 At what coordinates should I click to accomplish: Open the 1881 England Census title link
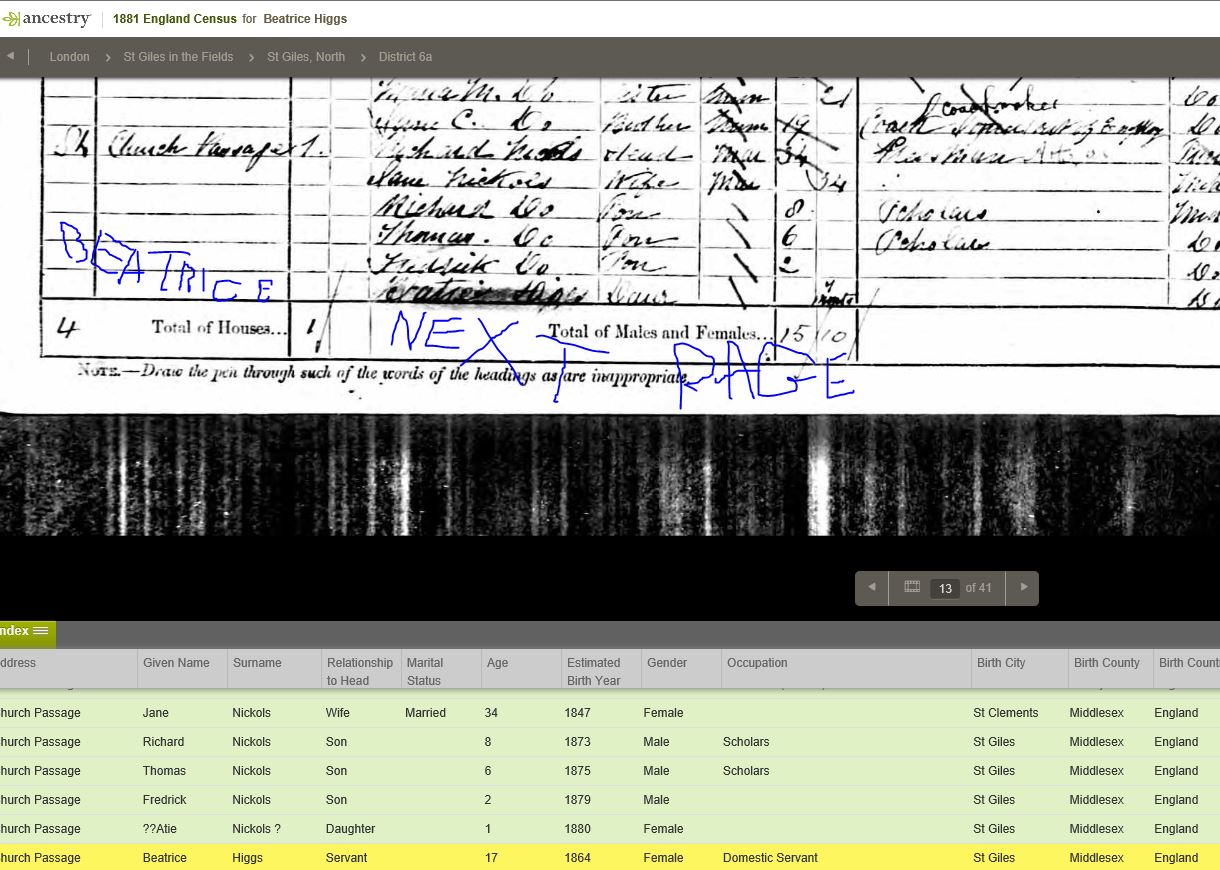coord(174,19)
